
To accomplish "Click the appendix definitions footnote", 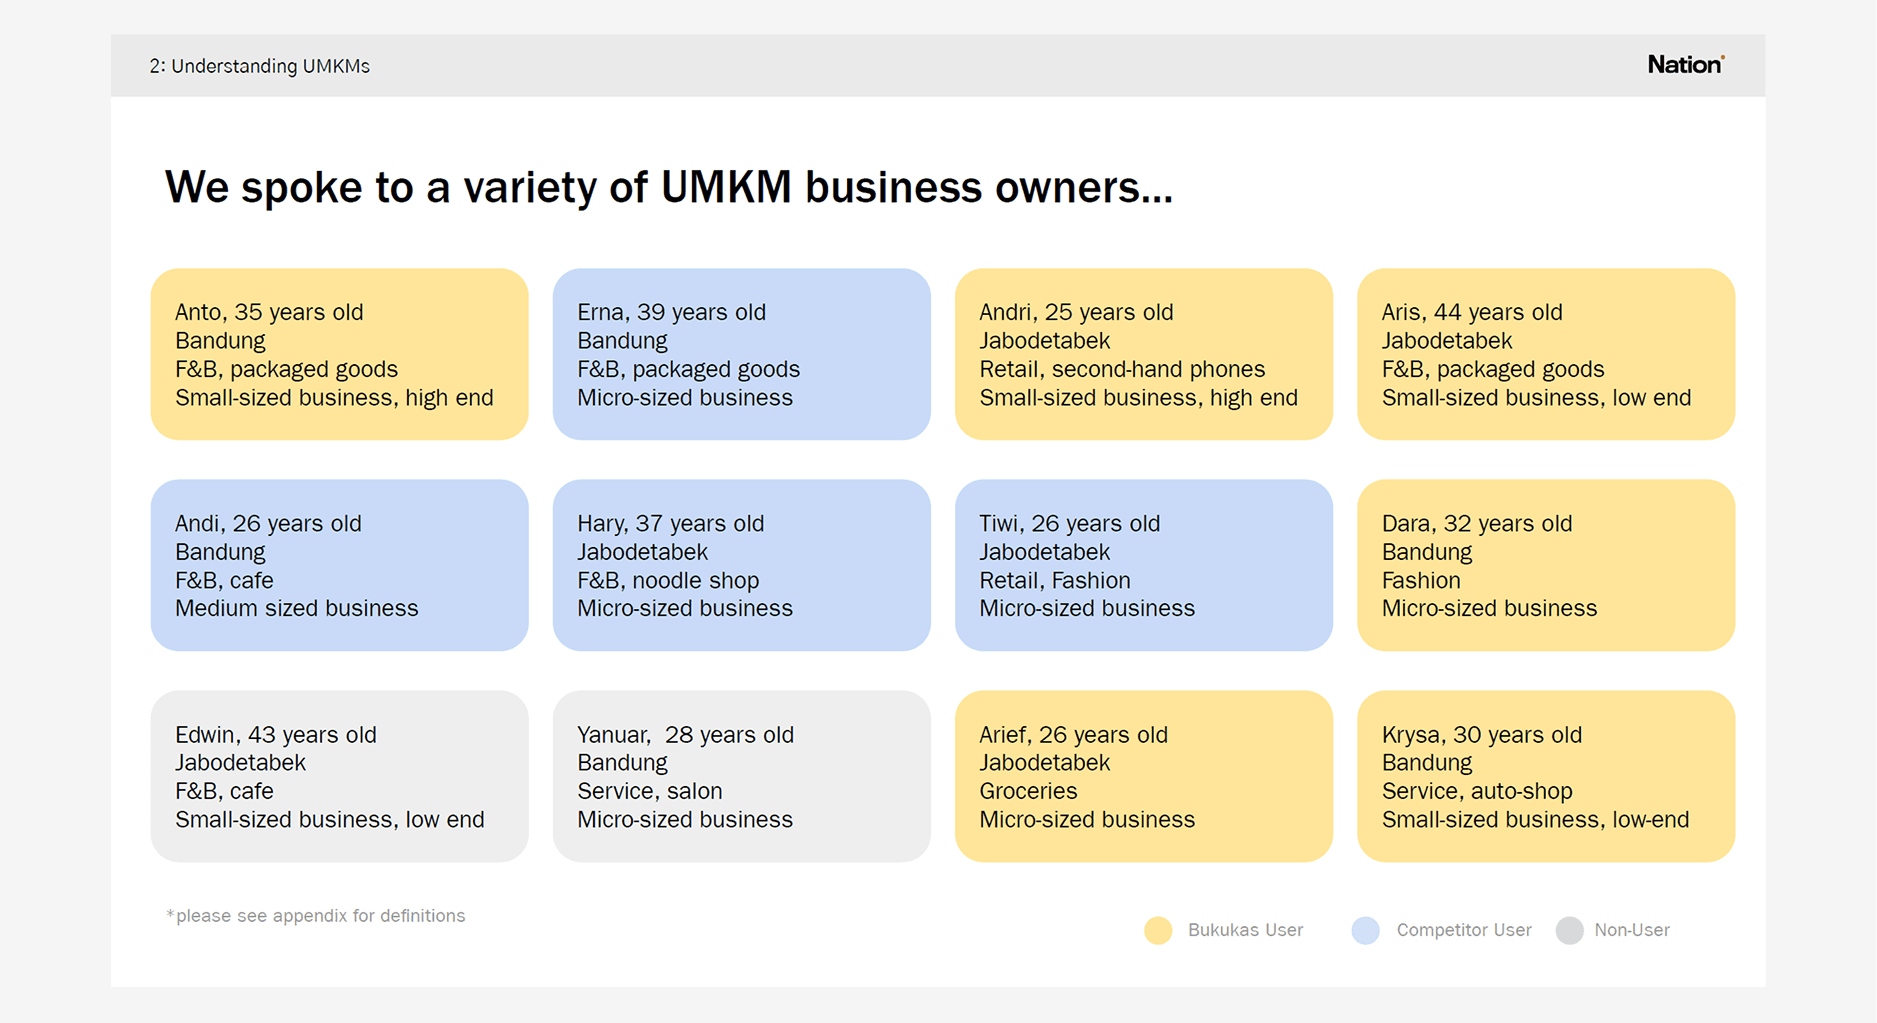I will pos(316,916).
